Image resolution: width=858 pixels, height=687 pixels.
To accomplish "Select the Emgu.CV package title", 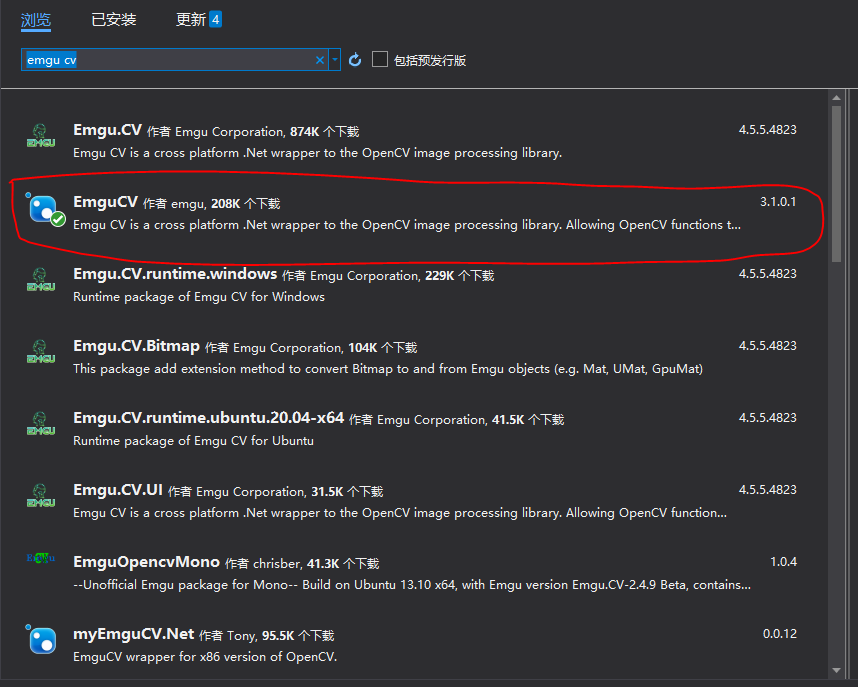I will point(107,130).
